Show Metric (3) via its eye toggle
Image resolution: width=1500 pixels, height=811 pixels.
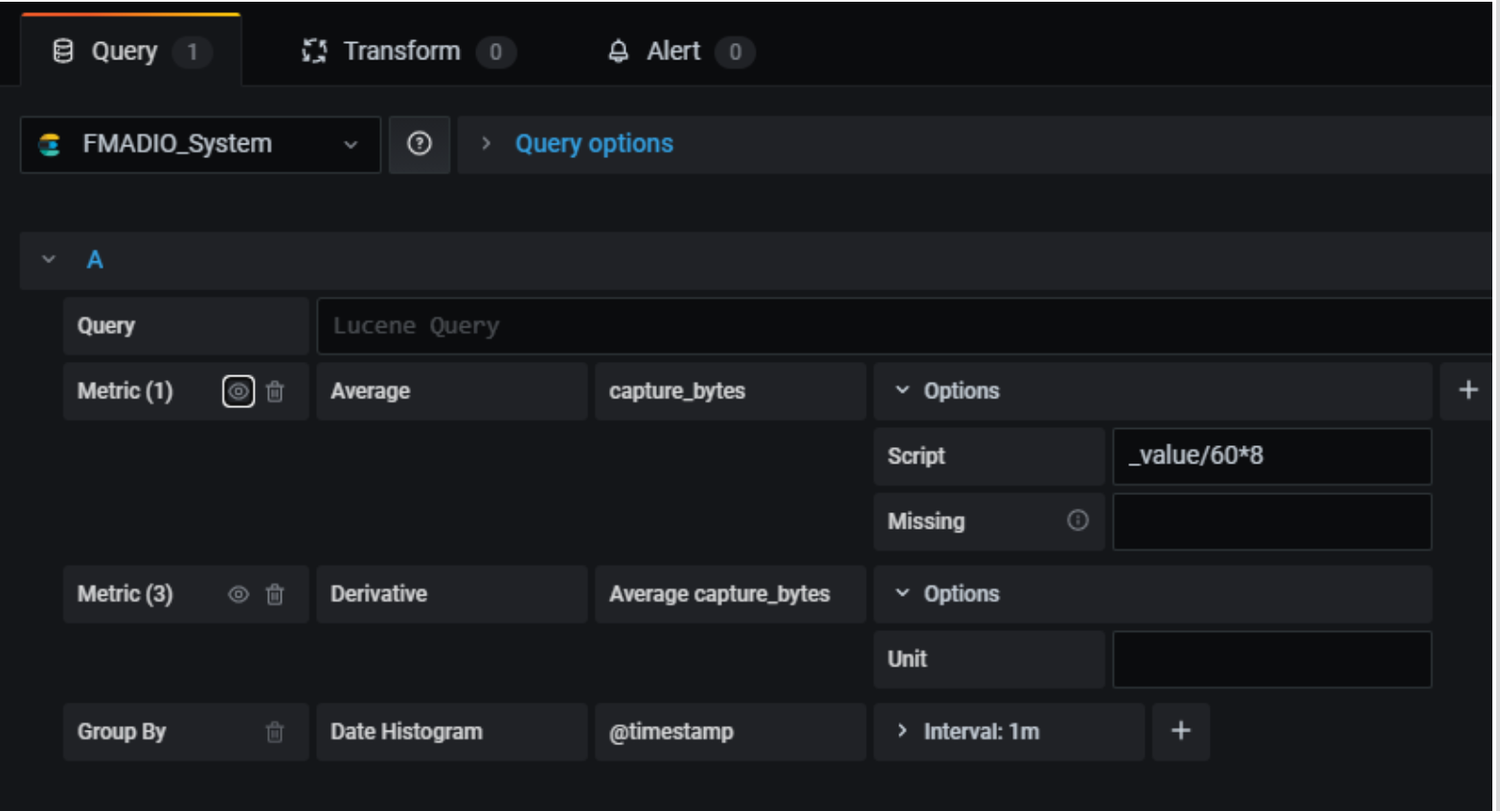(x=238, y=594)
